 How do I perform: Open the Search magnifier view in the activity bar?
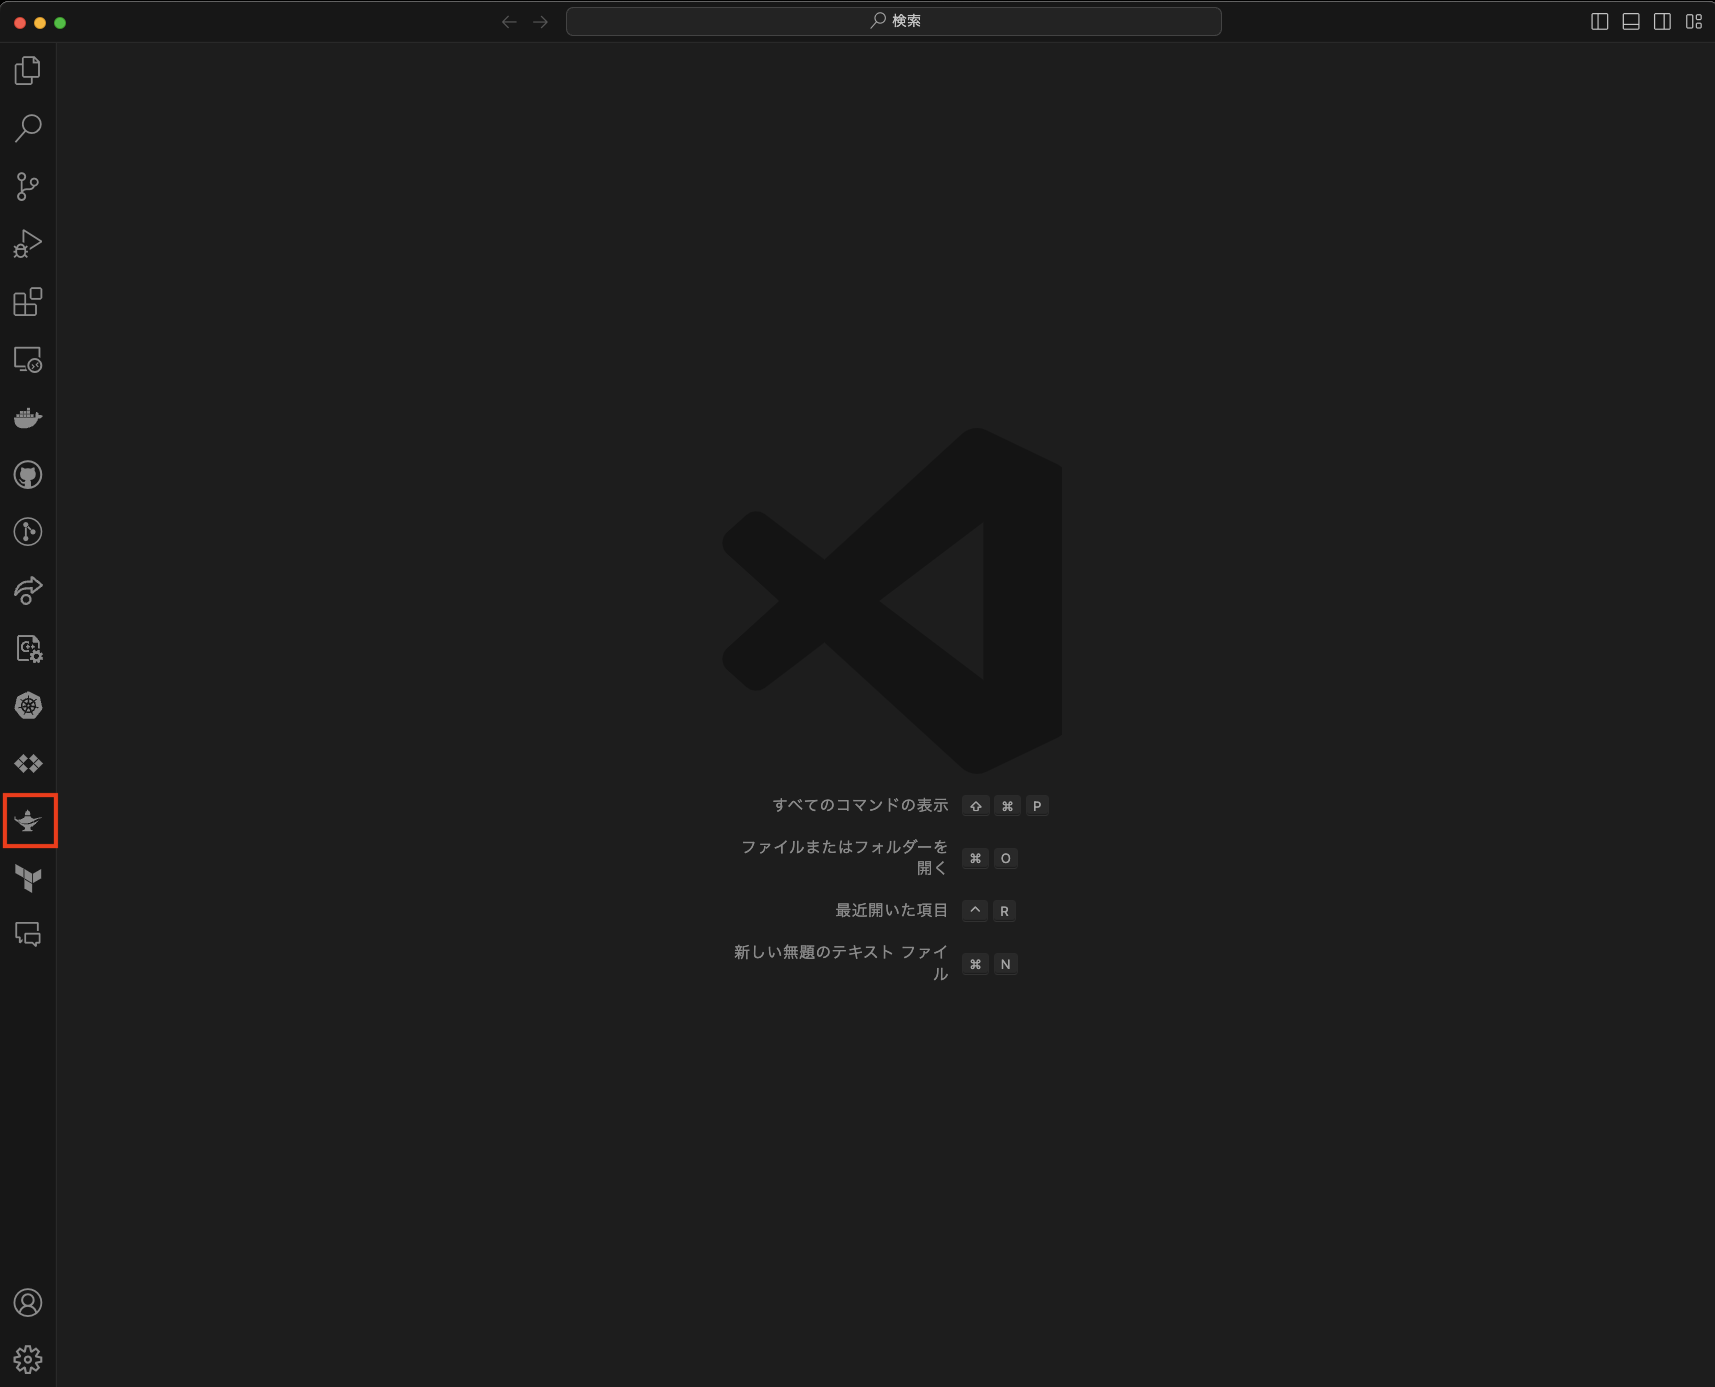(28, 128)
